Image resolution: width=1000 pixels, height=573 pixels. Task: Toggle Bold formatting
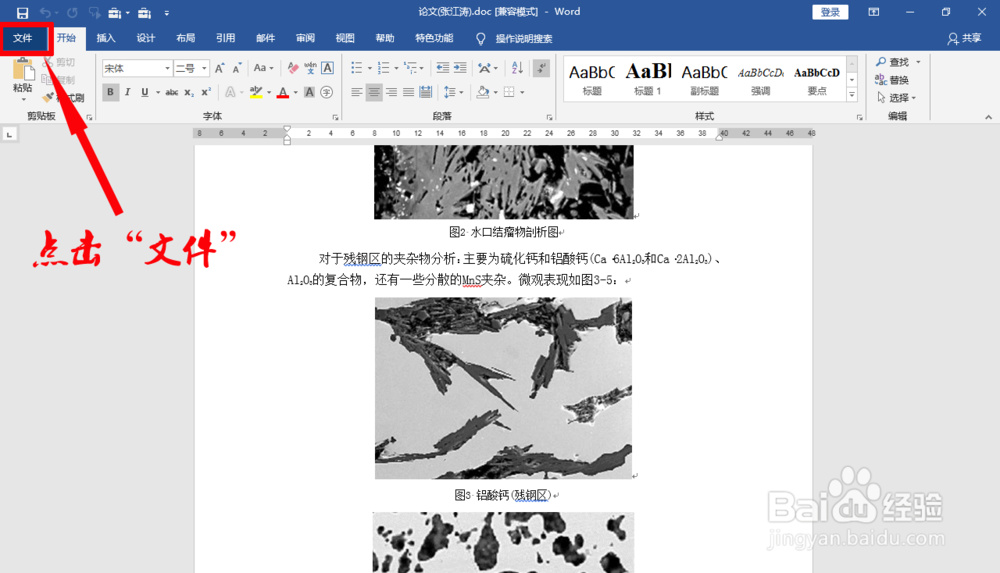110,93
